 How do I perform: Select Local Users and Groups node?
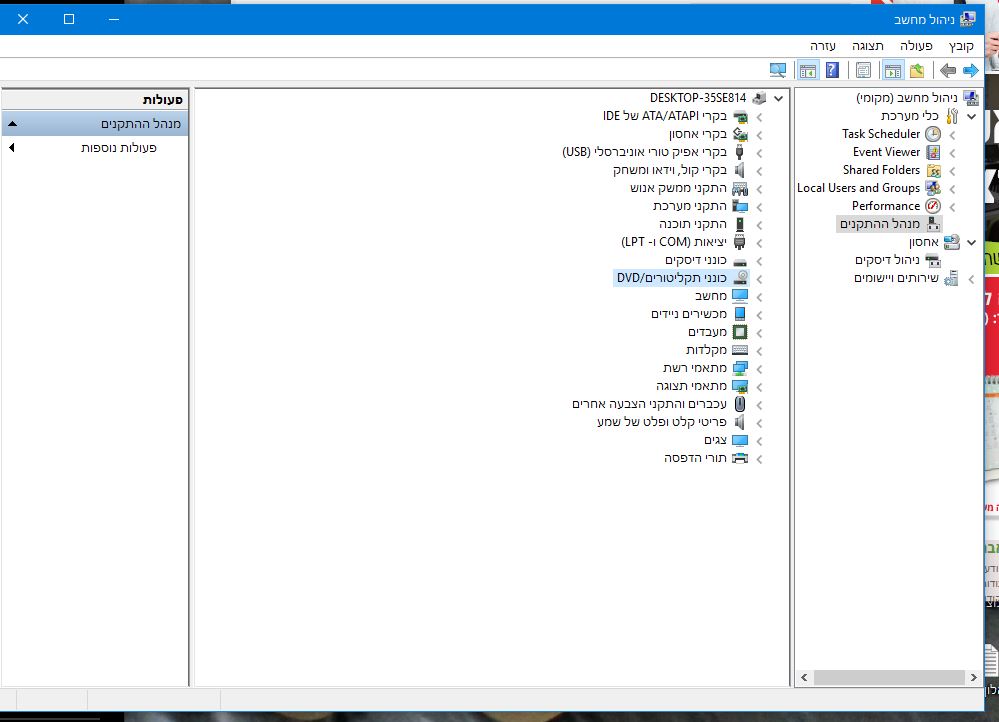[x=858, y=188]
